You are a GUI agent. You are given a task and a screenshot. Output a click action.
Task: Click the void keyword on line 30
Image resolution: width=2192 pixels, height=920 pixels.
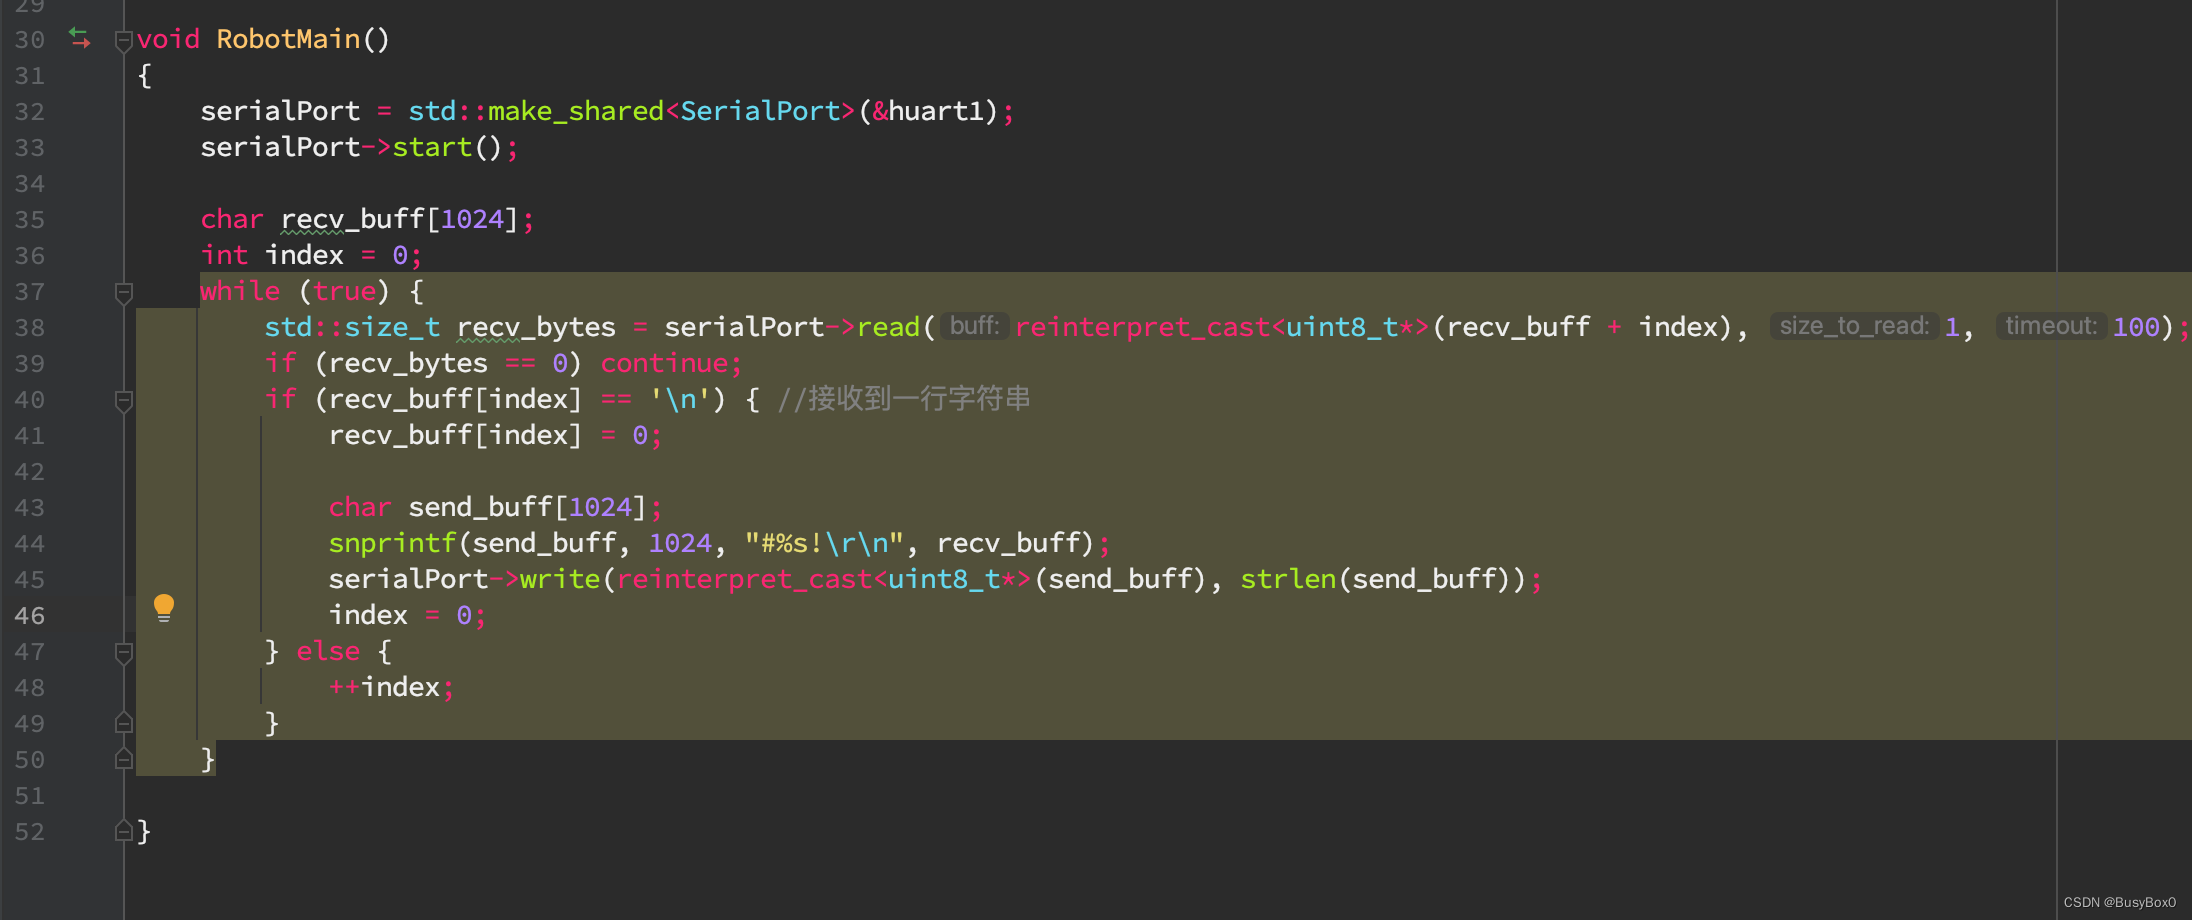click(168, 39)
